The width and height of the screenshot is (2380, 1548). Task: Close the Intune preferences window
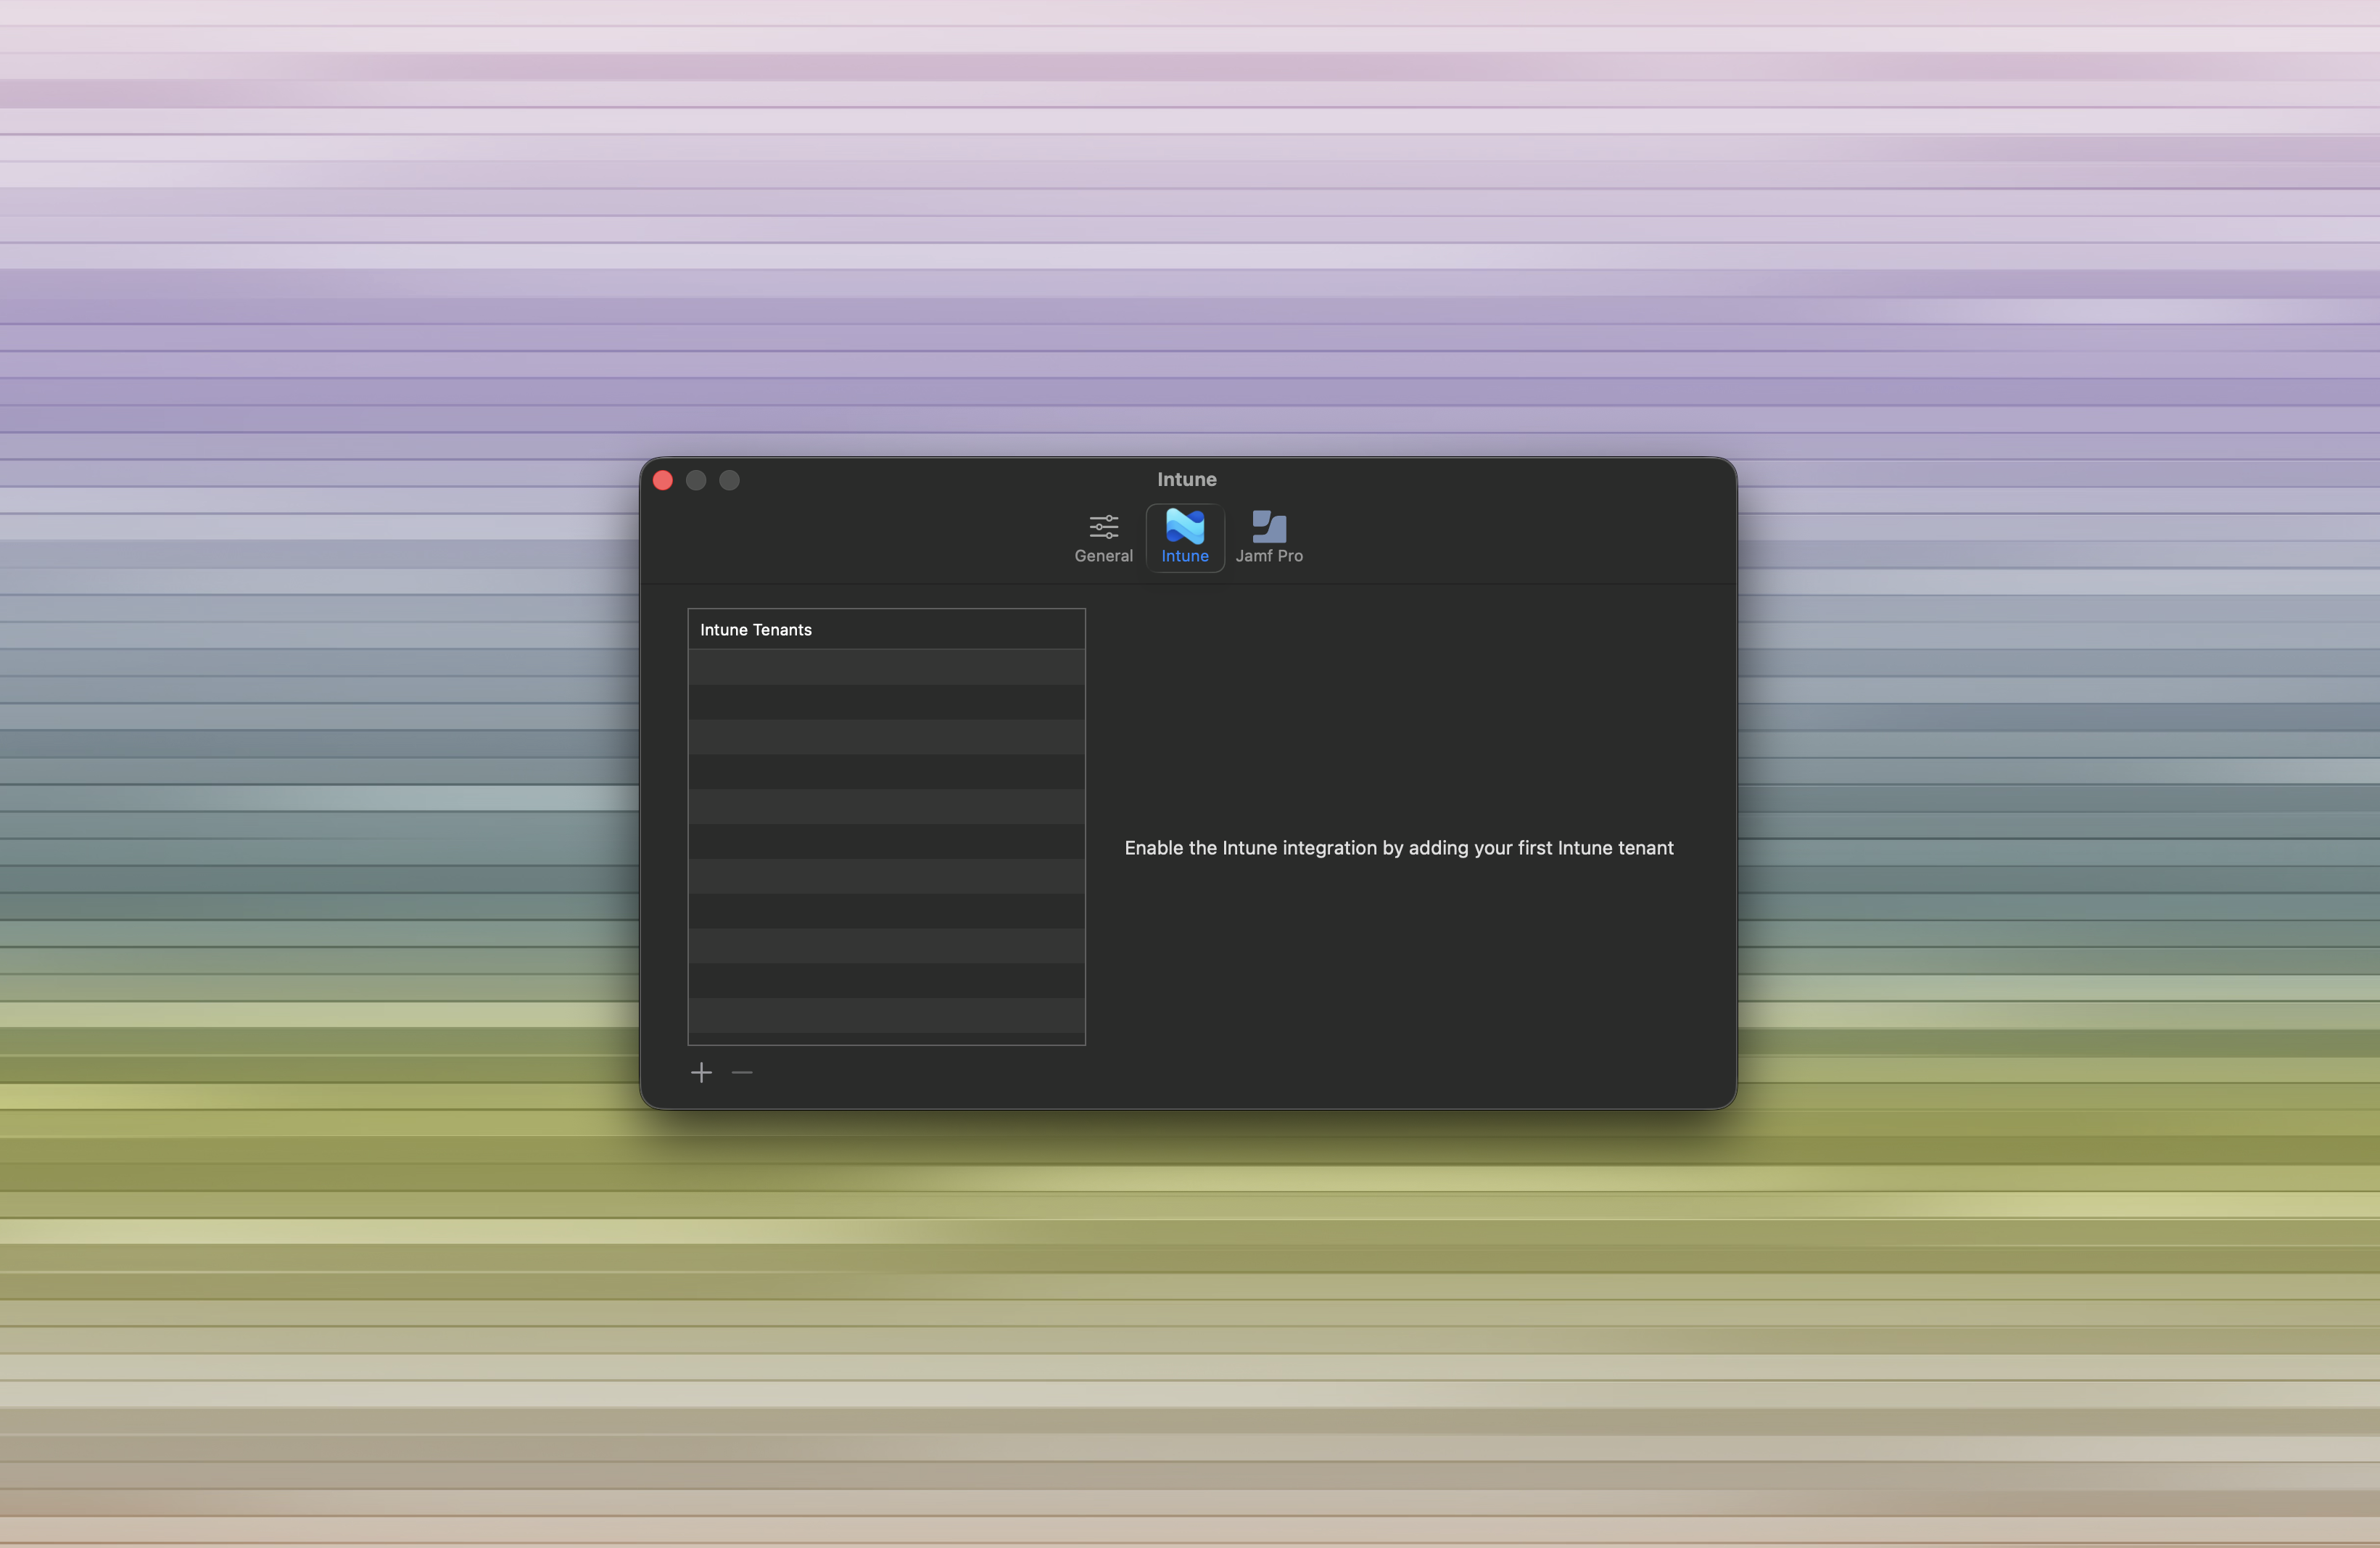click(x=663, y=480)
